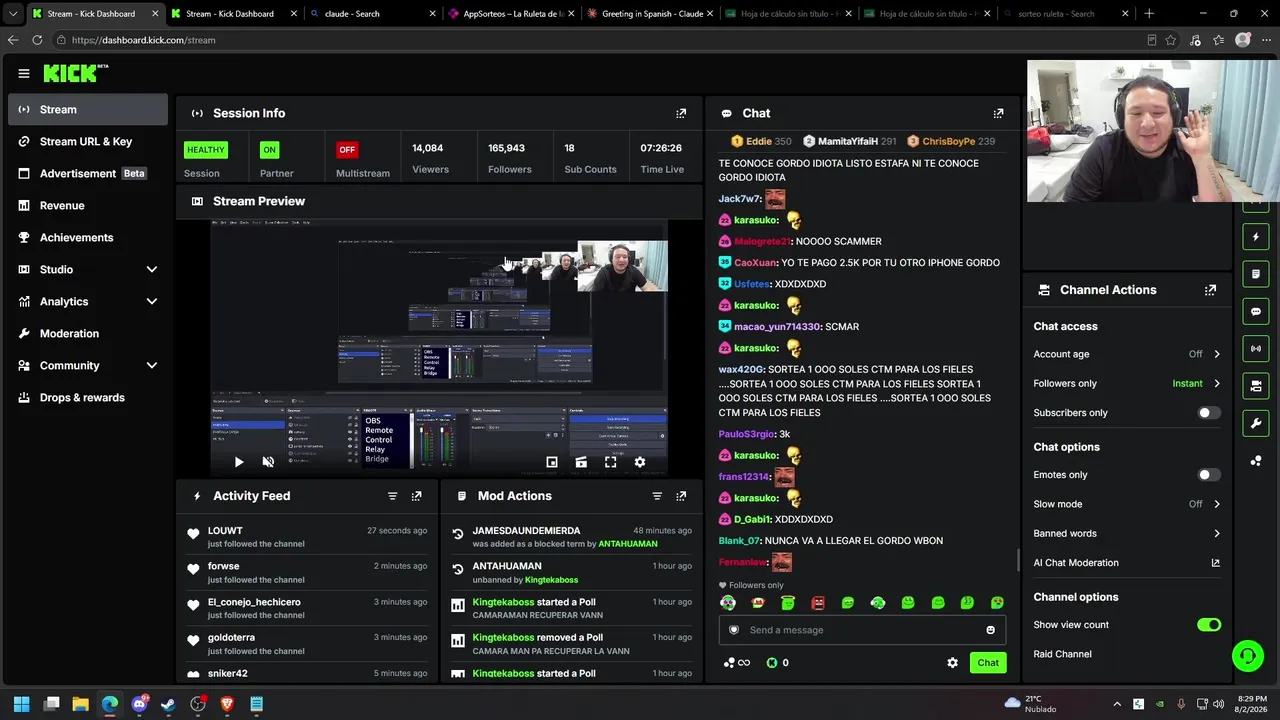Open File Explorer from the taskbar

(81, 704)
